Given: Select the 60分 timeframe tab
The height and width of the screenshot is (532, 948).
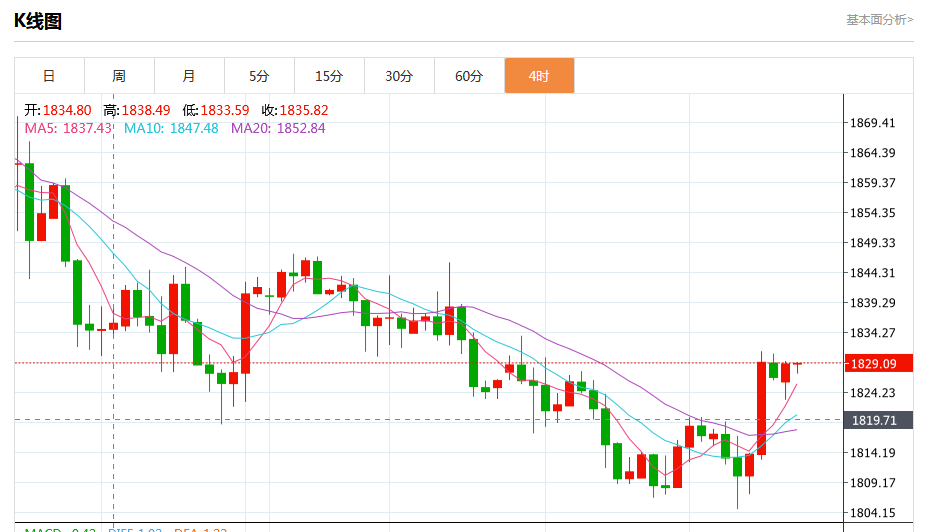Looking at the screenshot, I should coord(469,76).
